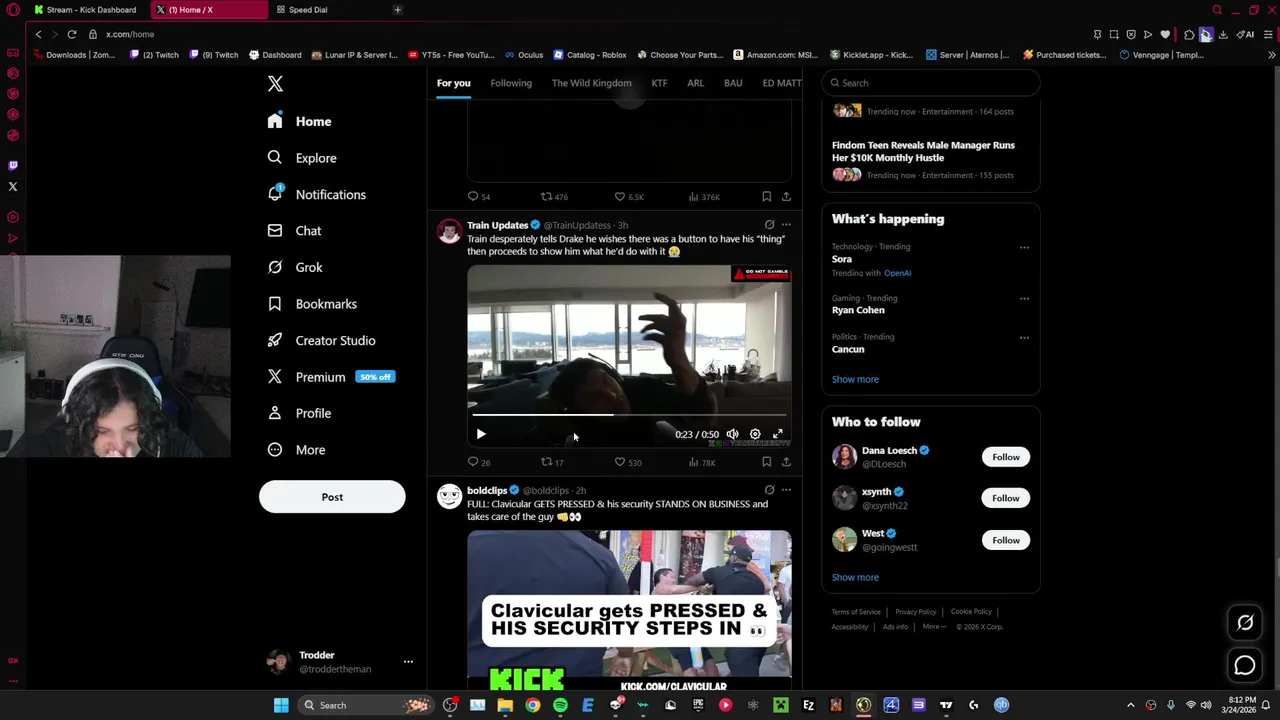View analytics of Train Updates post
Image resolution: width=1280 pixels, height=720 pixels.
click(701, 462)
